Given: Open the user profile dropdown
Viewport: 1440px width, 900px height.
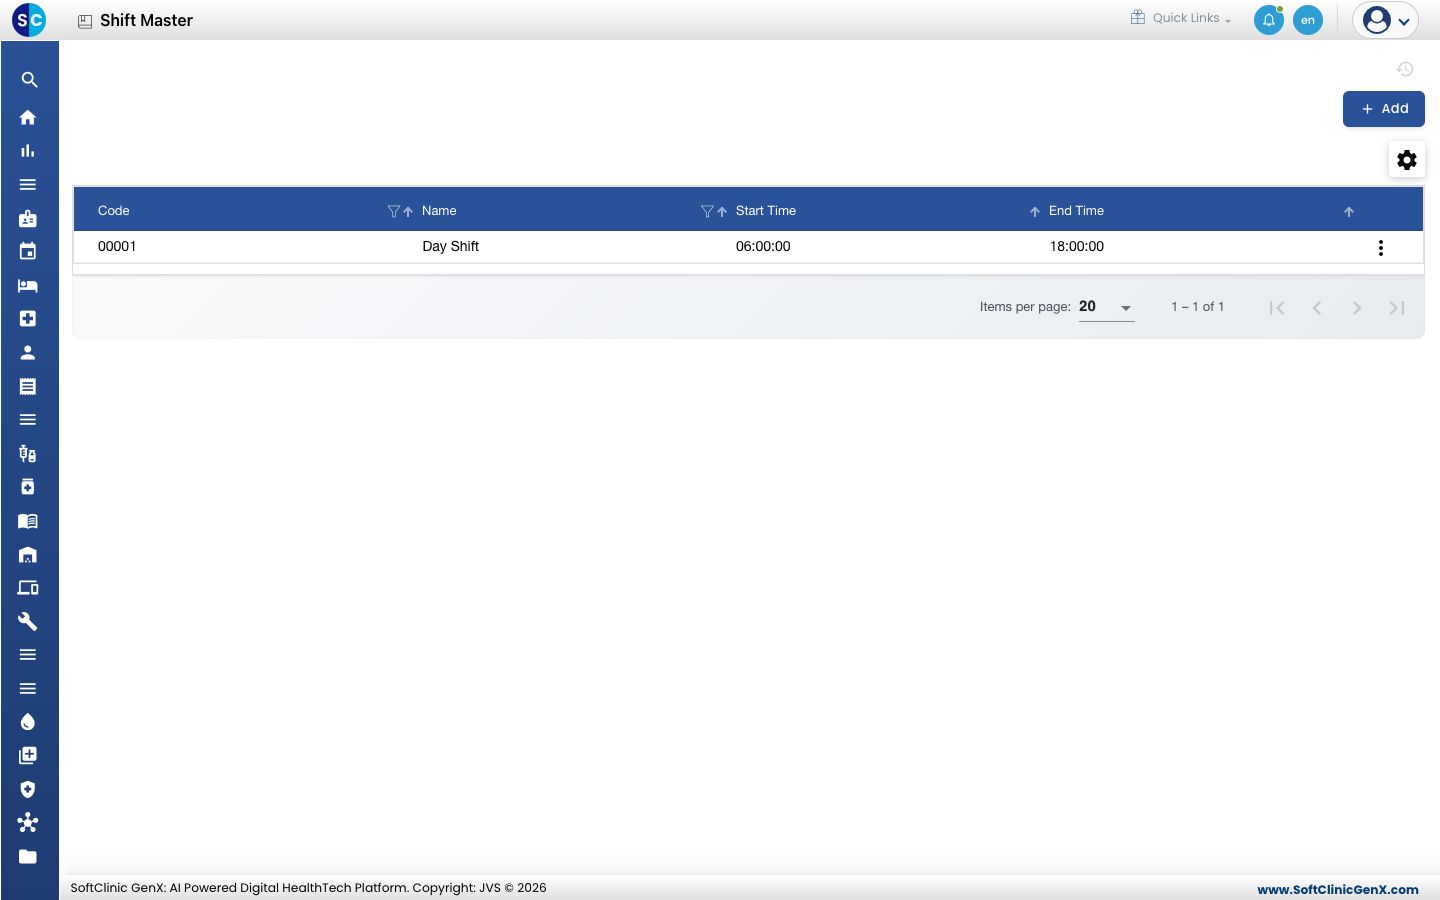Looking at the screenshot, I should pos(1386,20).
